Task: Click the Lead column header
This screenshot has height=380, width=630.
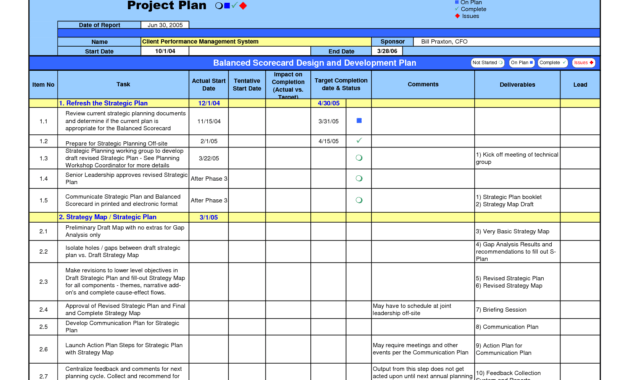Action: coord(580,85)
